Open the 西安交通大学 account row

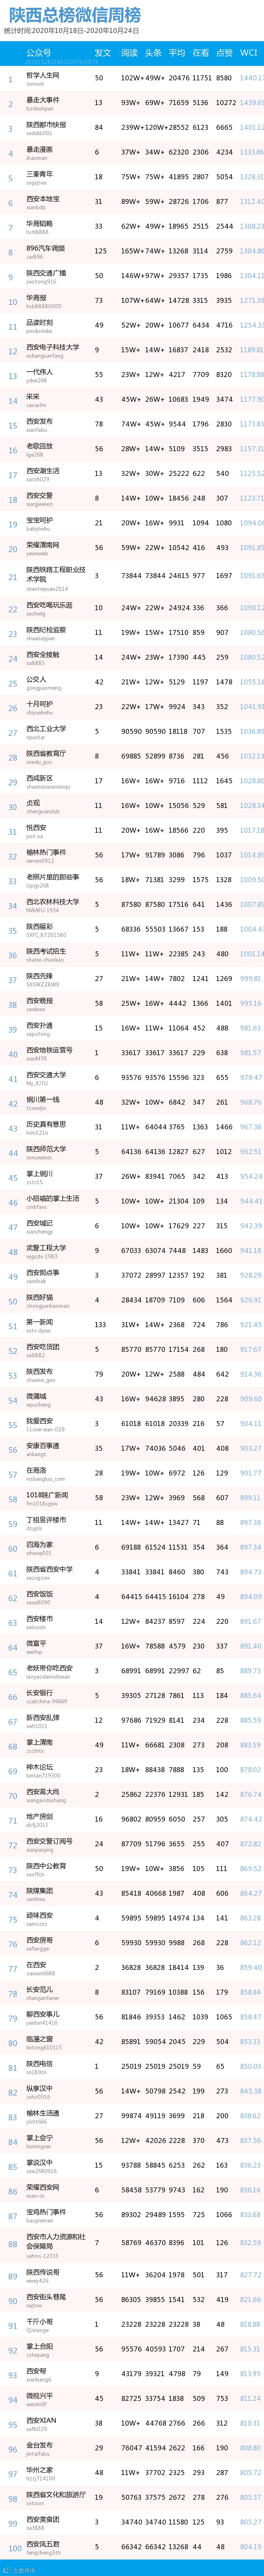132,1078
